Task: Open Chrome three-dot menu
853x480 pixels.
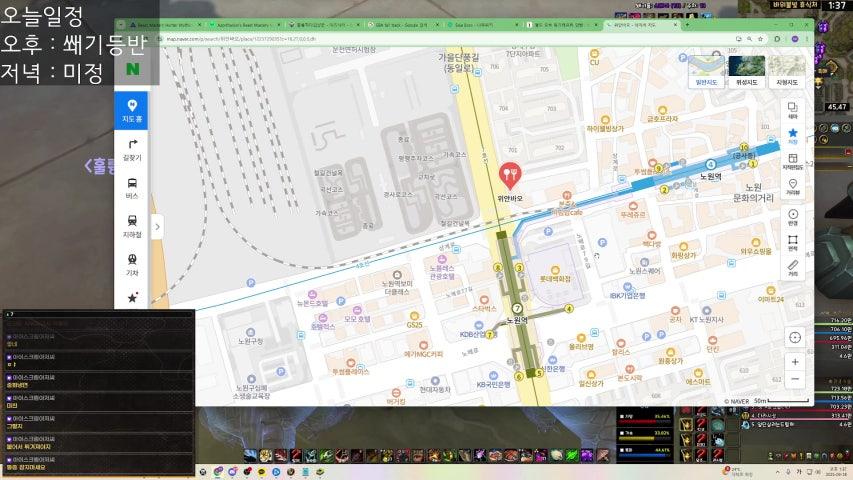Action: (807, 39)
